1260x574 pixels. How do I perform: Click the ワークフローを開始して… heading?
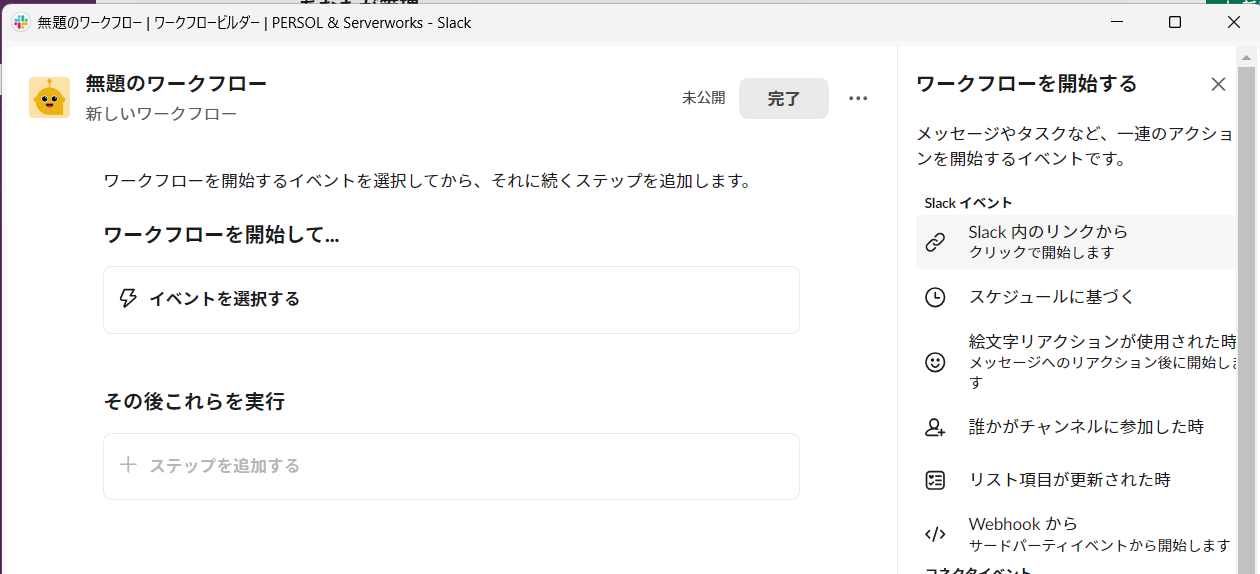[x=222, y=236]
